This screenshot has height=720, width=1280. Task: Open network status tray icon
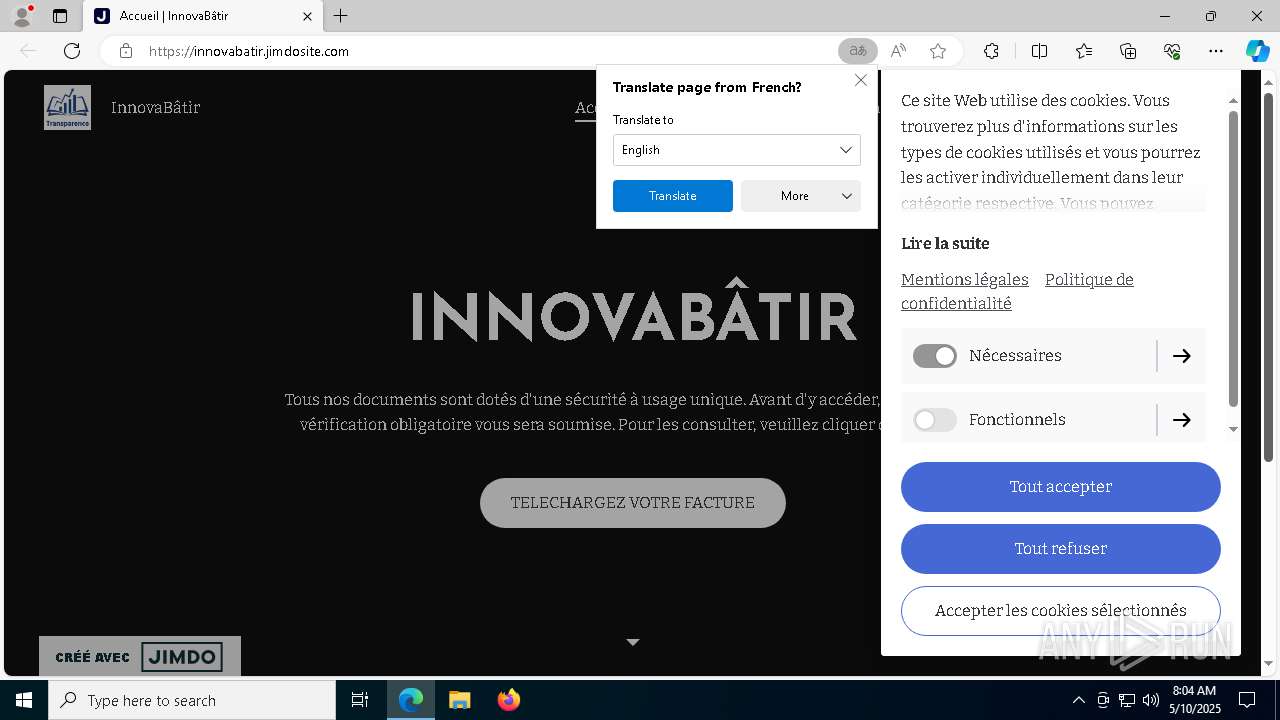tap(1127, 700)
